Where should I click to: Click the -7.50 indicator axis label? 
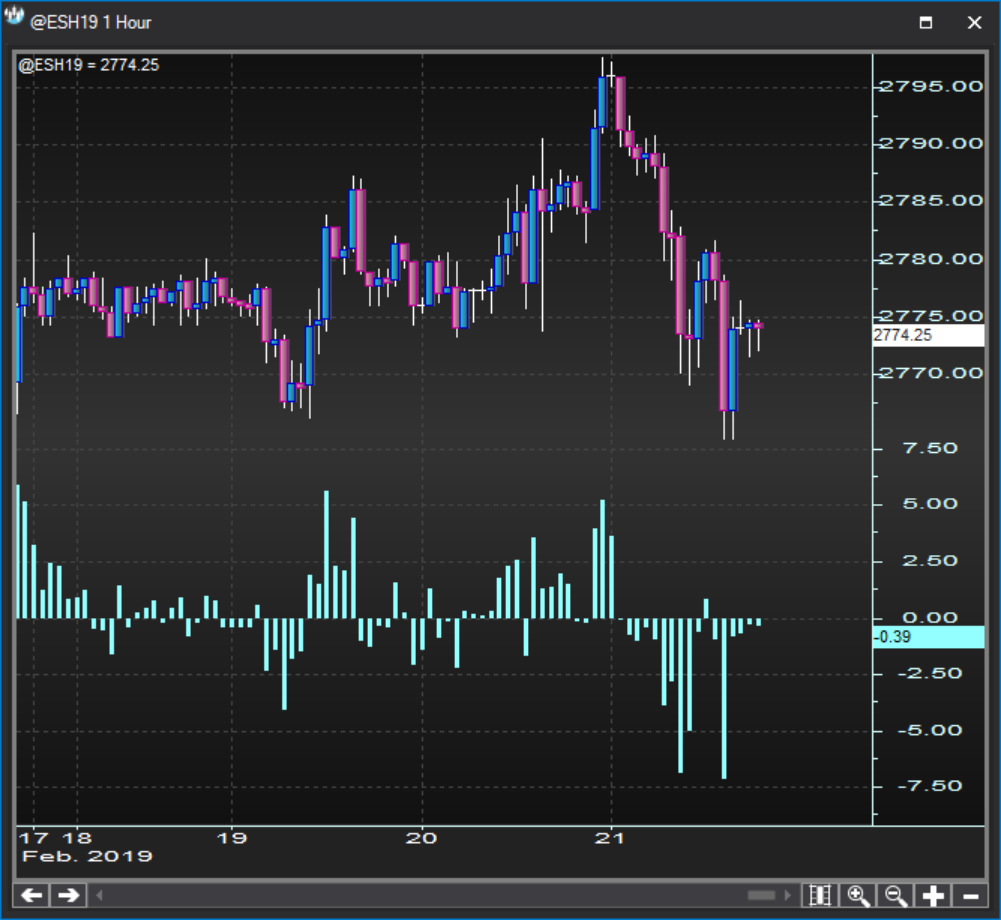click(x=930, y=785)
